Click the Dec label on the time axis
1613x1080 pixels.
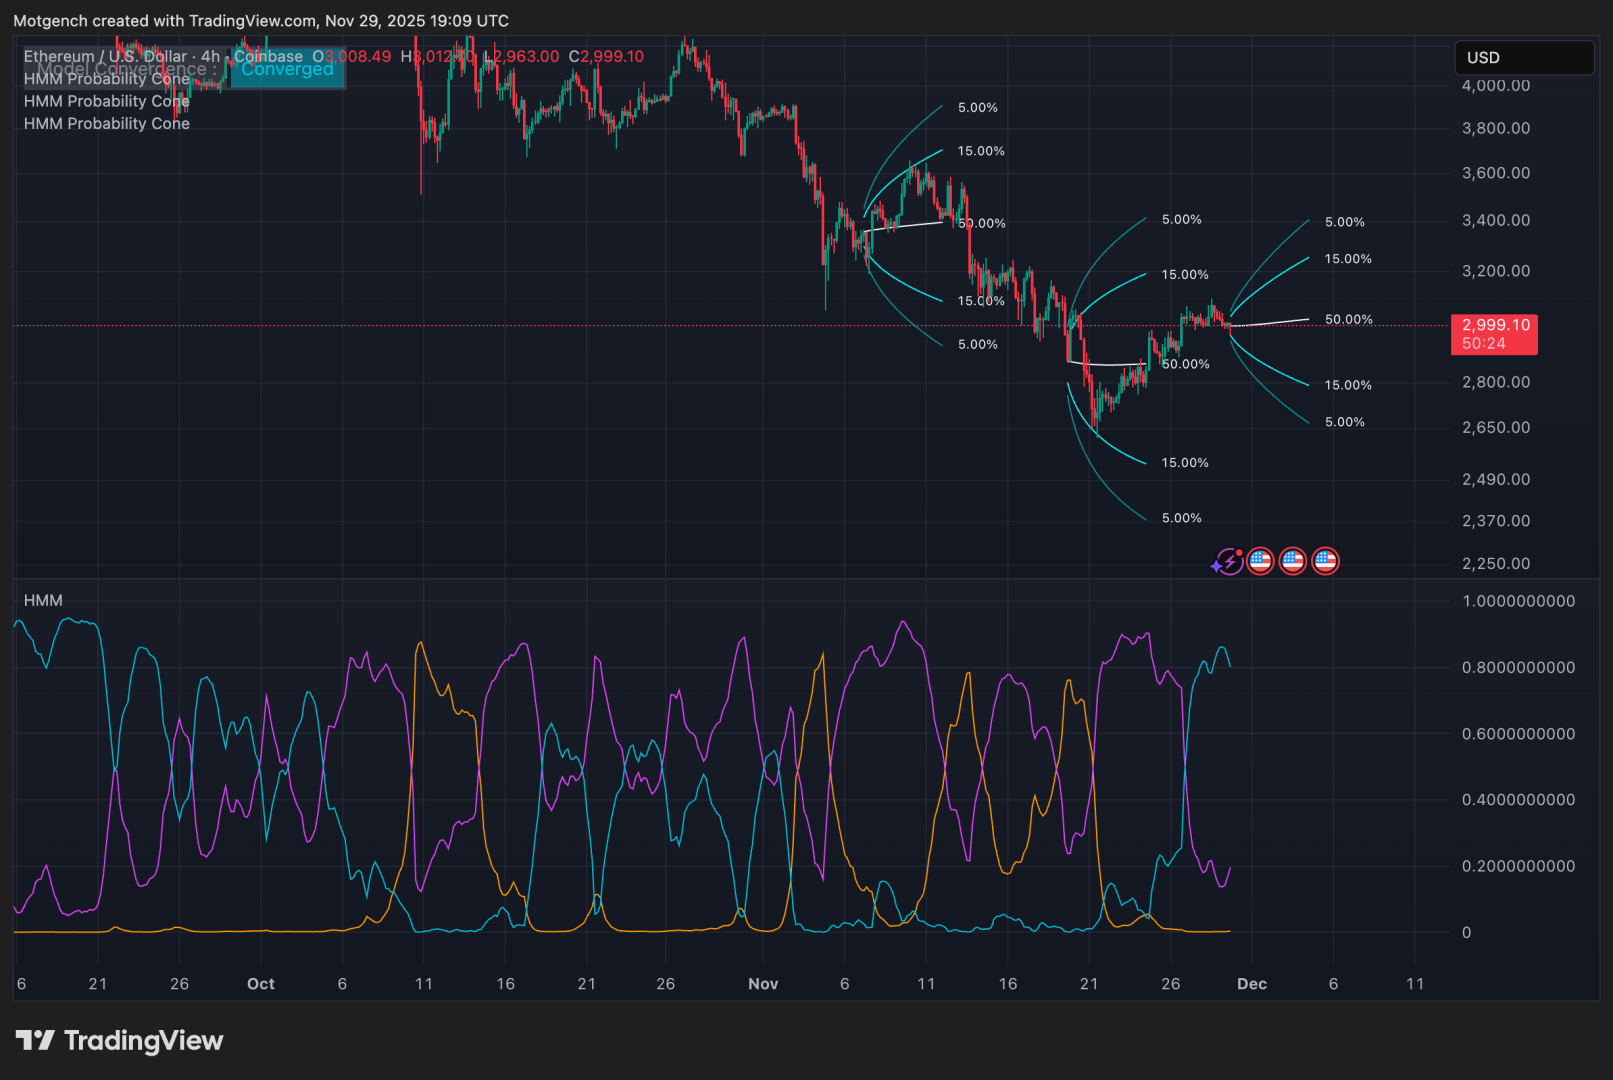coord(1251,984)
